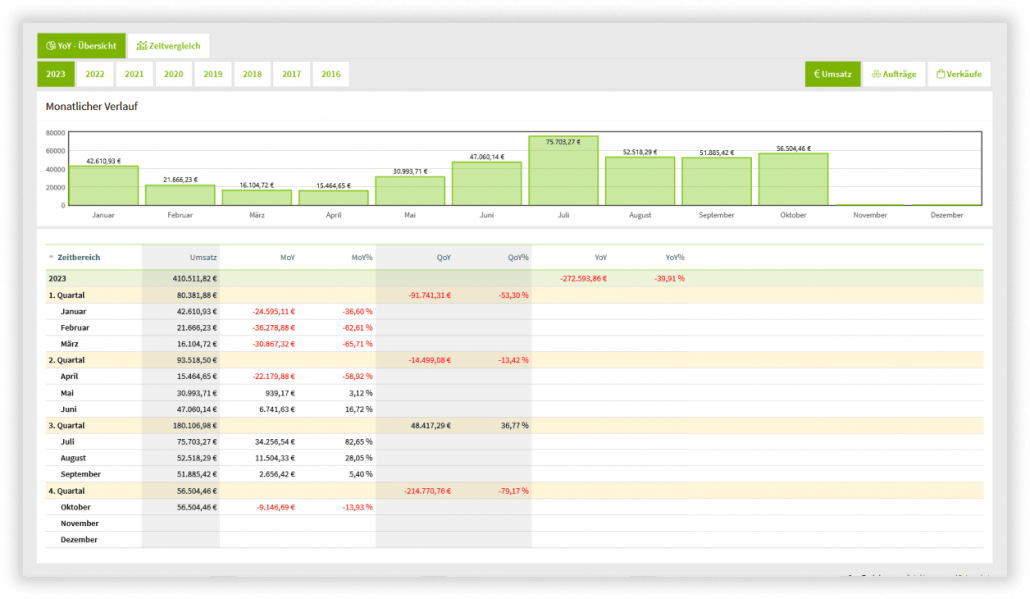Click the Juli bar in chart

click(564, 171)
